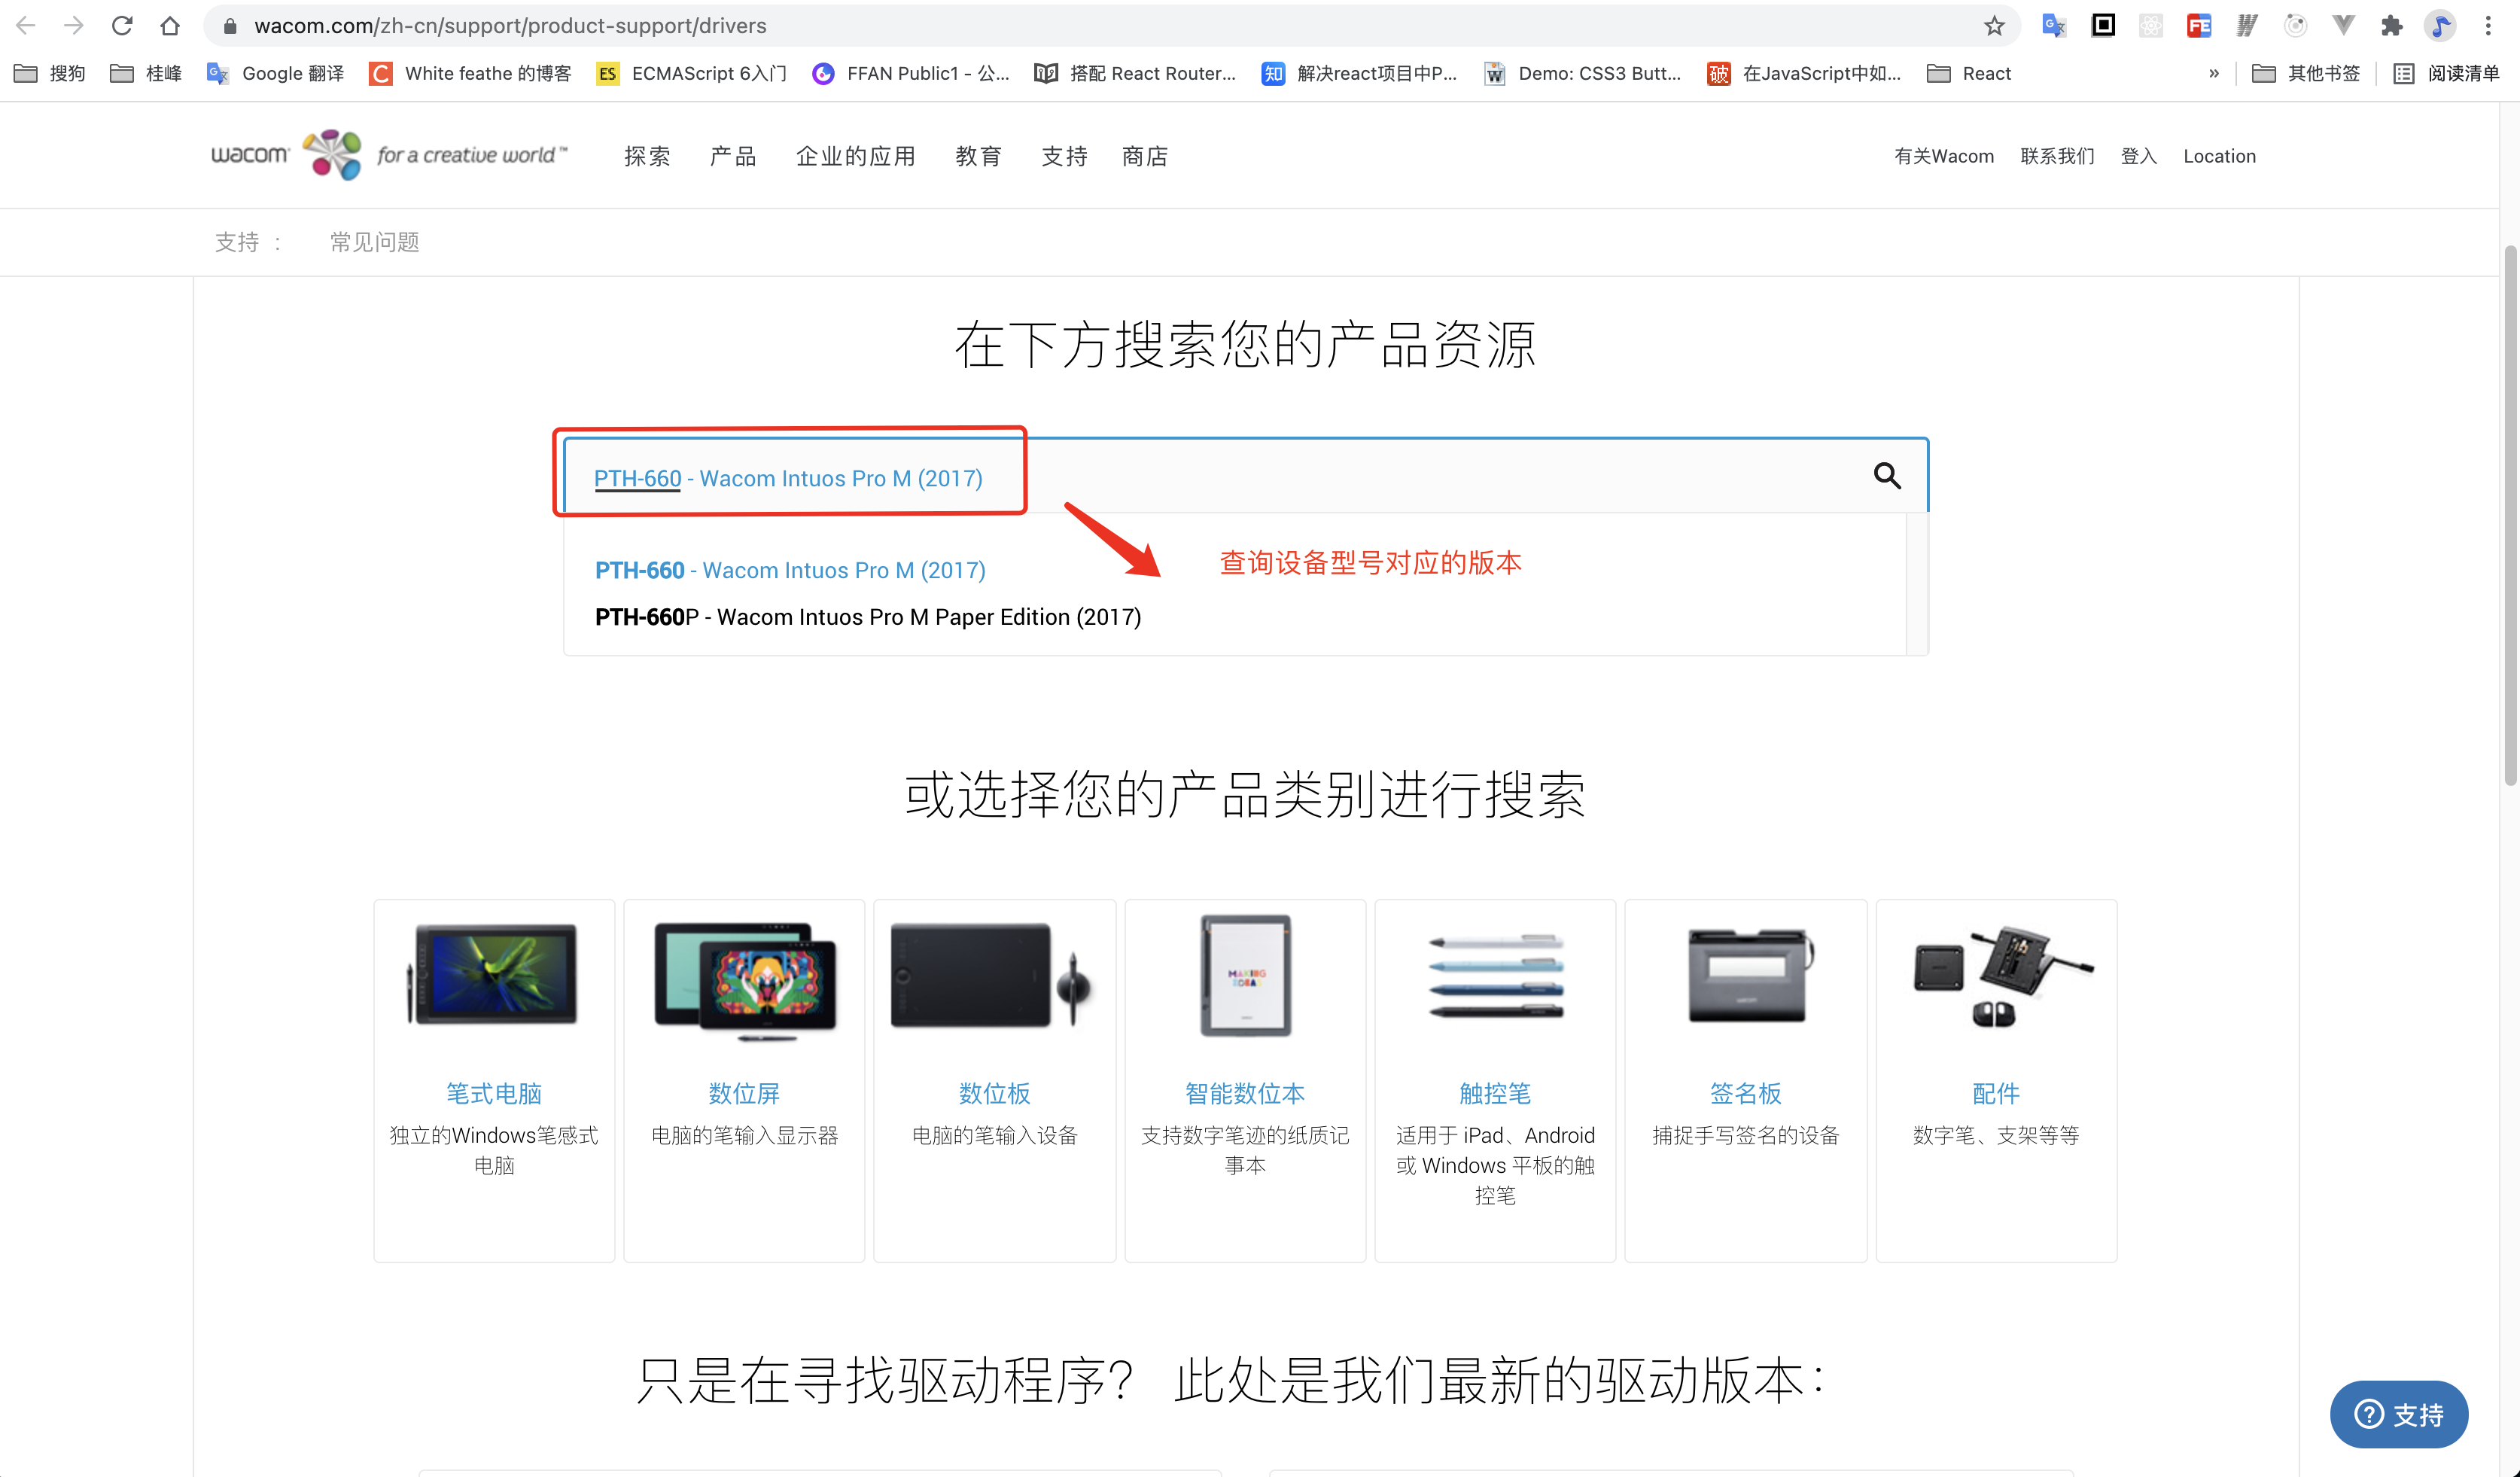The width and height of the screenshot is (2520, 1477).
Task: Open the 支持 navigation menu
Action: [1064, 156]
